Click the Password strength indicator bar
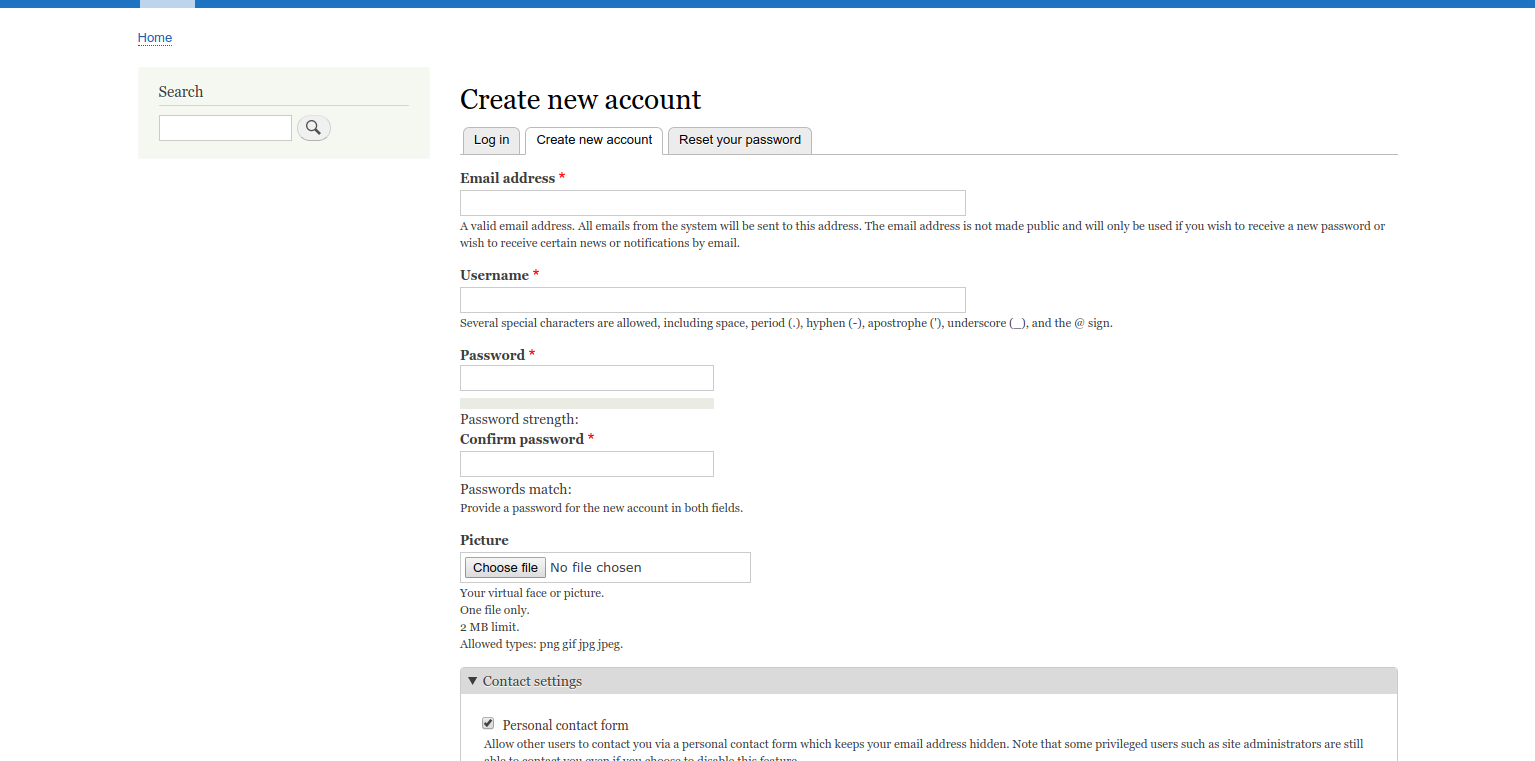 coord(586,403)
